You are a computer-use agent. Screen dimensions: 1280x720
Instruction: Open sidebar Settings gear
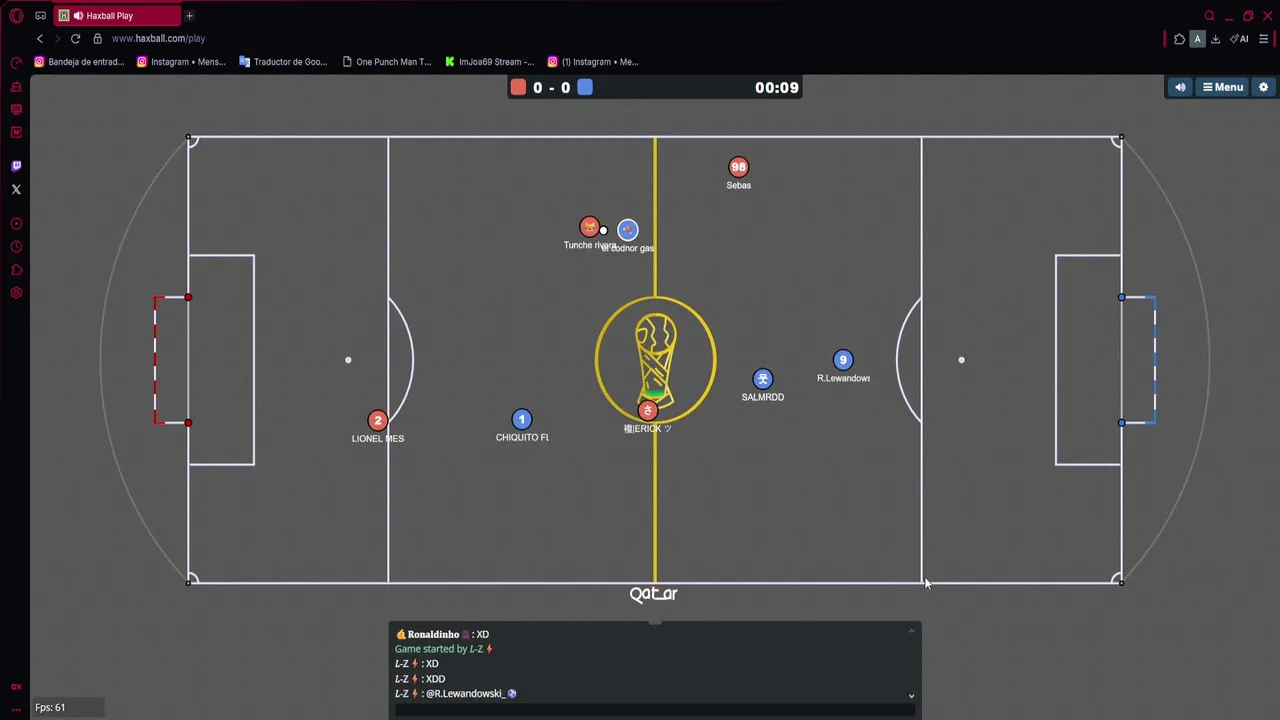click(x=16, y=293)
